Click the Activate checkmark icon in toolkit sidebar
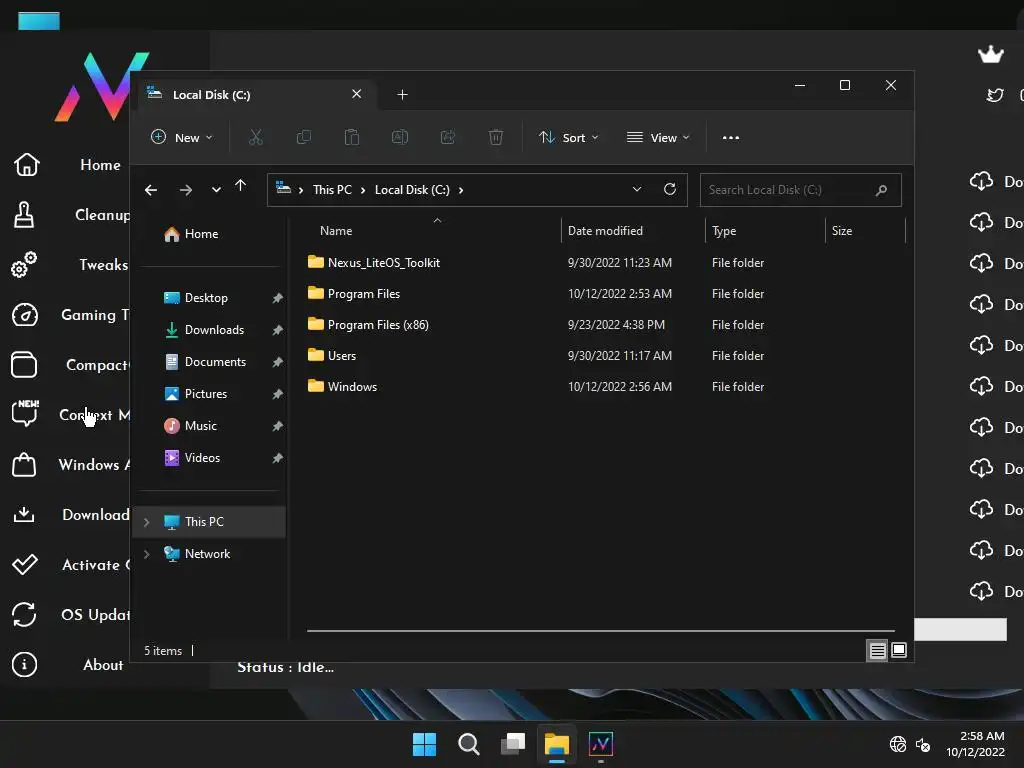The image size is (1024, 768). point(25,564)
